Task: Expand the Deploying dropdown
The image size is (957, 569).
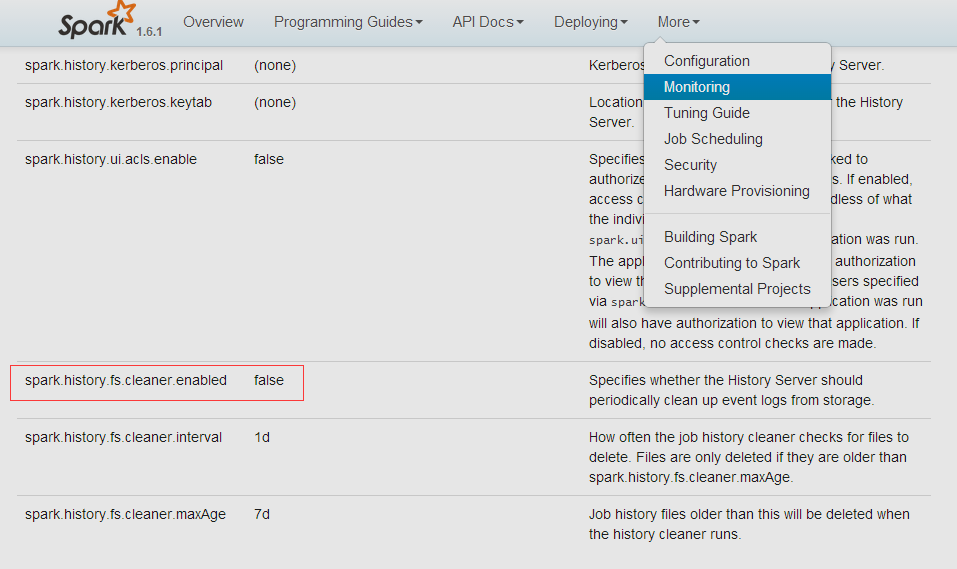Action: coord(590,22)
